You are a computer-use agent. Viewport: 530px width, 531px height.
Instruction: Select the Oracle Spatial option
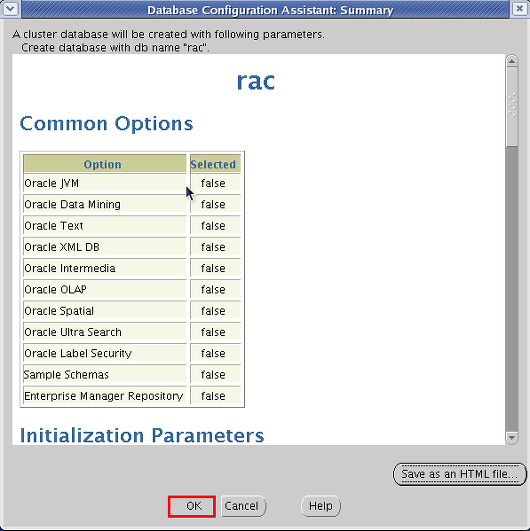105,311
